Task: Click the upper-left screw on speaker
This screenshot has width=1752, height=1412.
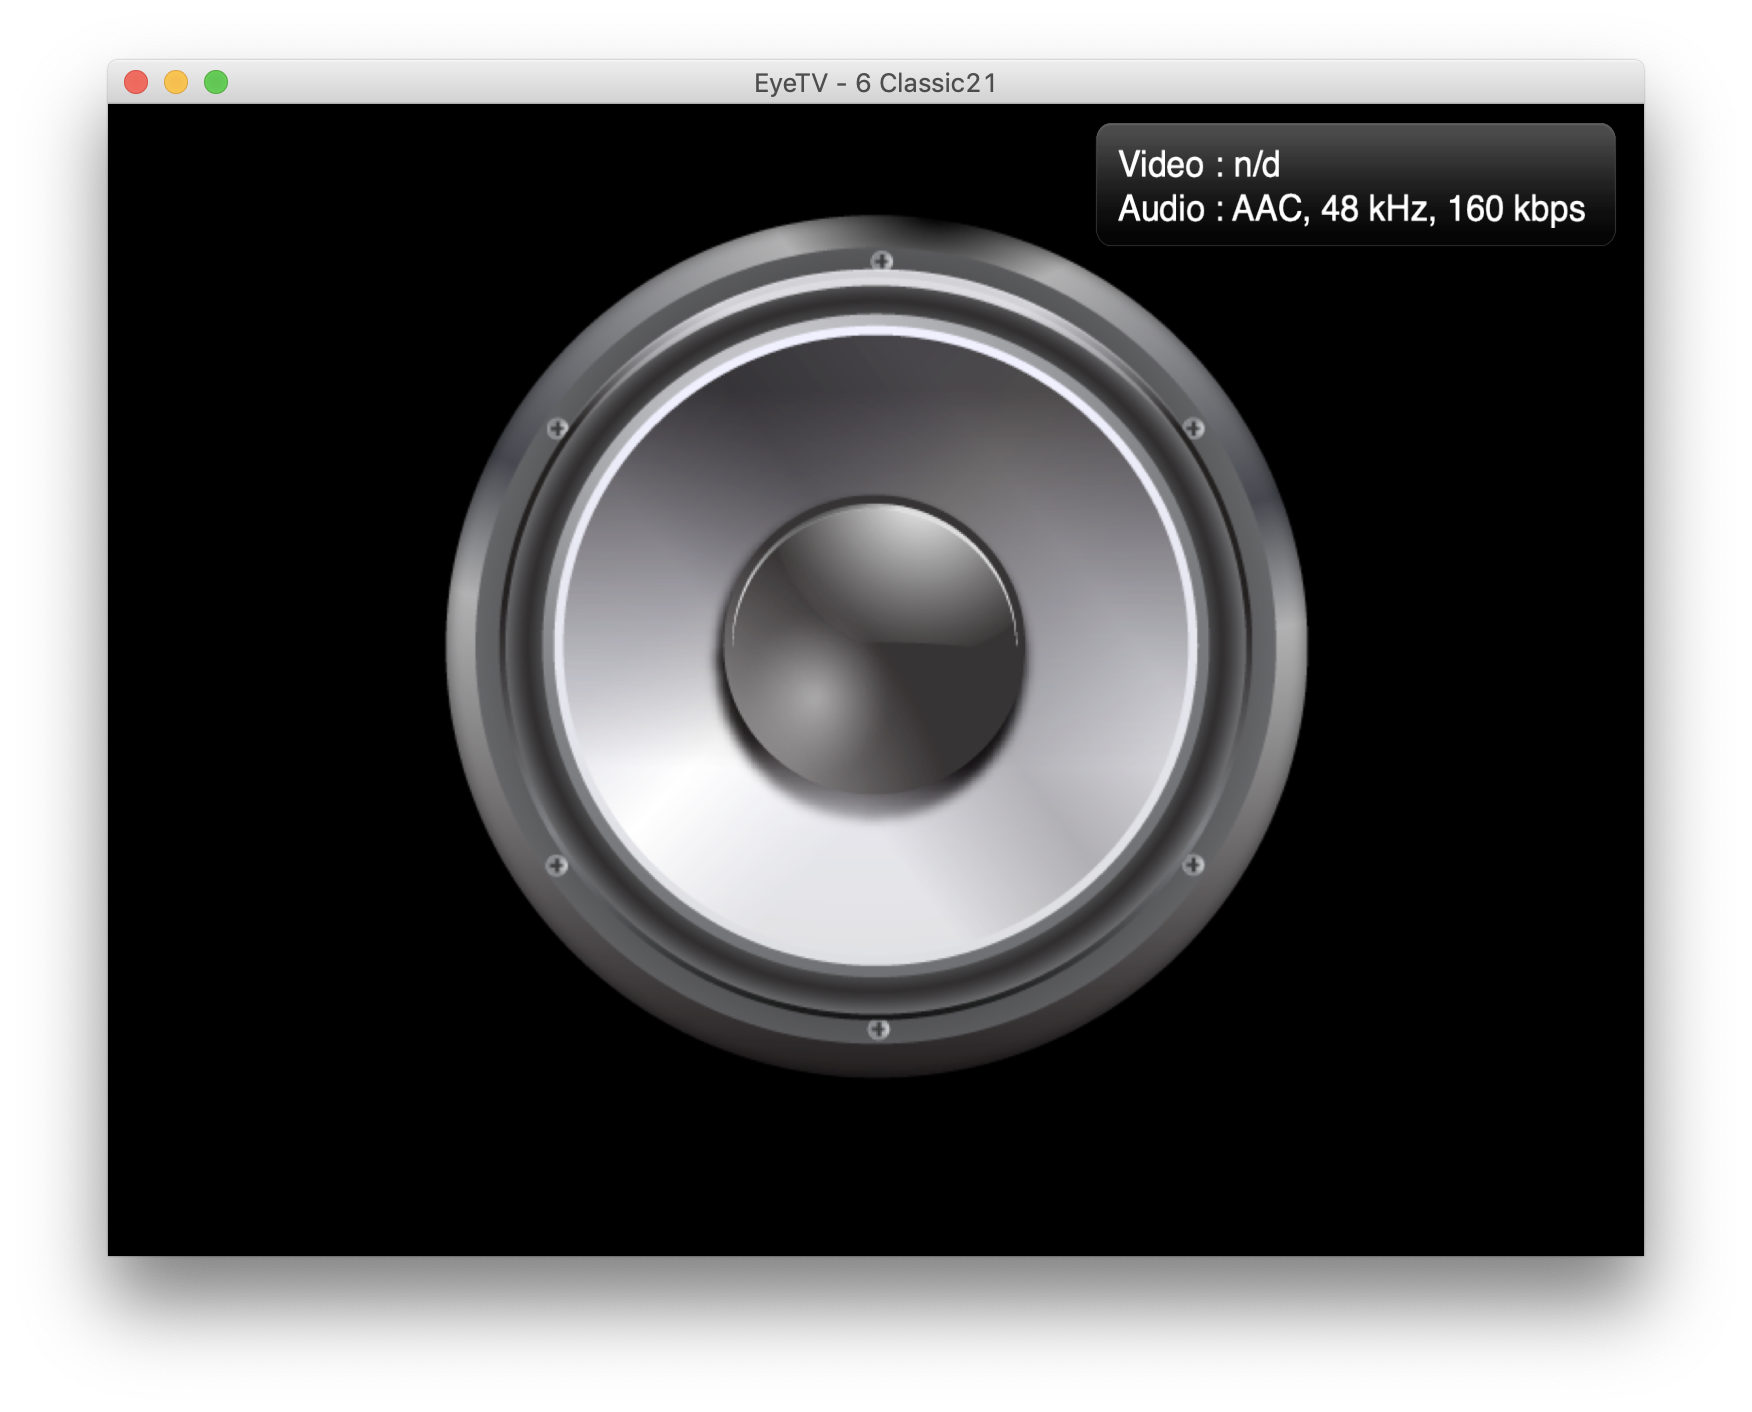Action: pos(558,429)
